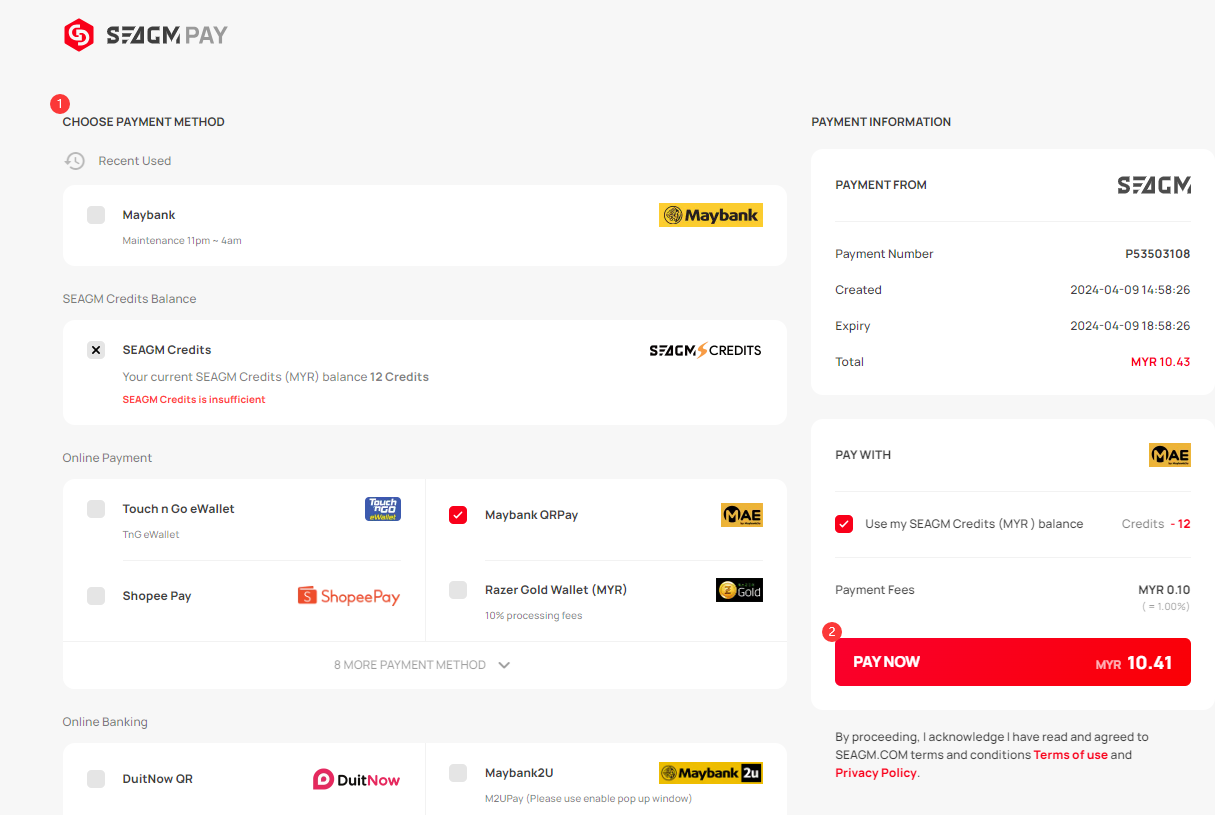Image resolution: width=1215 pixels, height=815 pixels.
Task: Select the DuitNow QR checkbox
Action: pyautogui.click(x=96, y=779)
